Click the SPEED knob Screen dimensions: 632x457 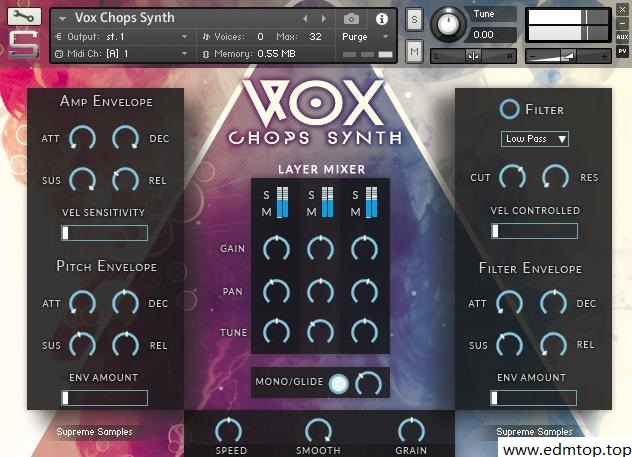pyautogui.click(x=229, y=431)
